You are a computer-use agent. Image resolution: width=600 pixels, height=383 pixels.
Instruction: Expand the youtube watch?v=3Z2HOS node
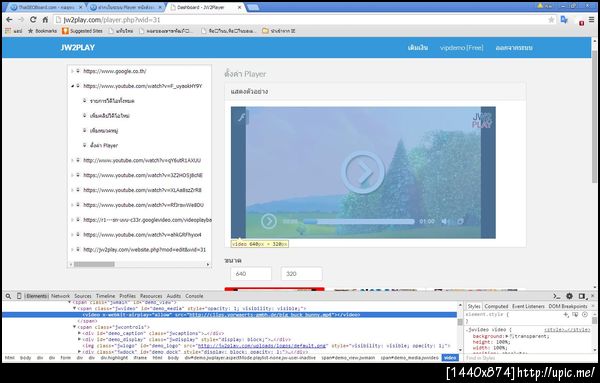pyautogui.click(x=72, y=175)
